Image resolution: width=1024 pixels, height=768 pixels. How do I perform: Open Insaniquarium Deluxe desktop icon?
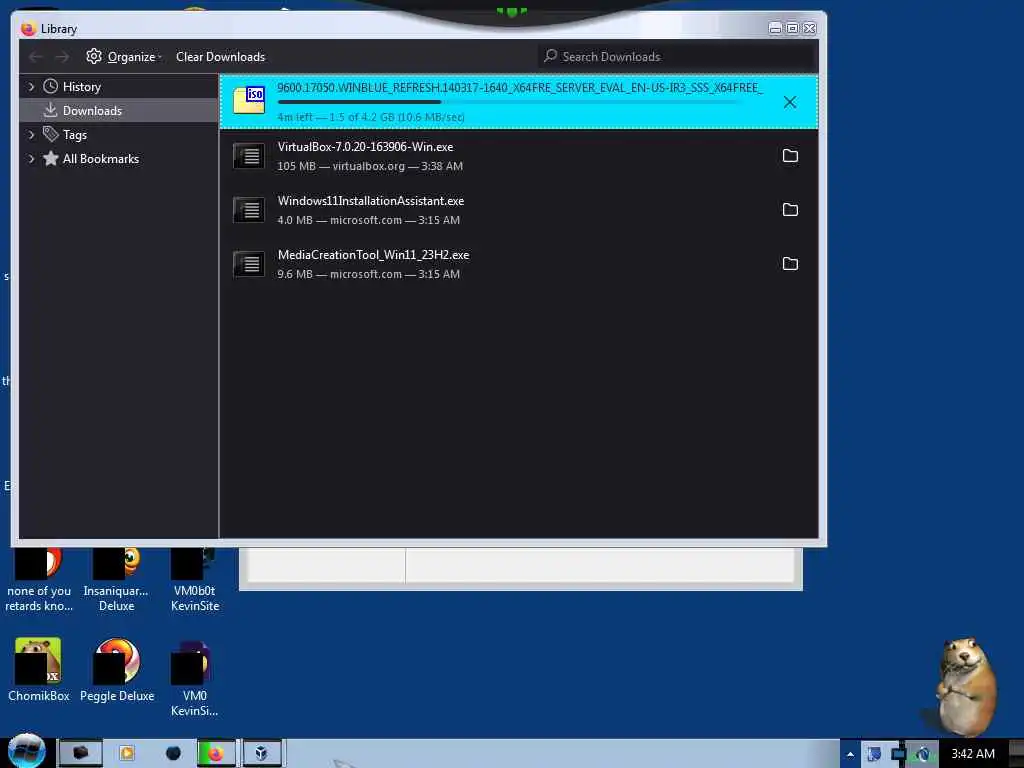pyautogui.click(x=116, y=581)
